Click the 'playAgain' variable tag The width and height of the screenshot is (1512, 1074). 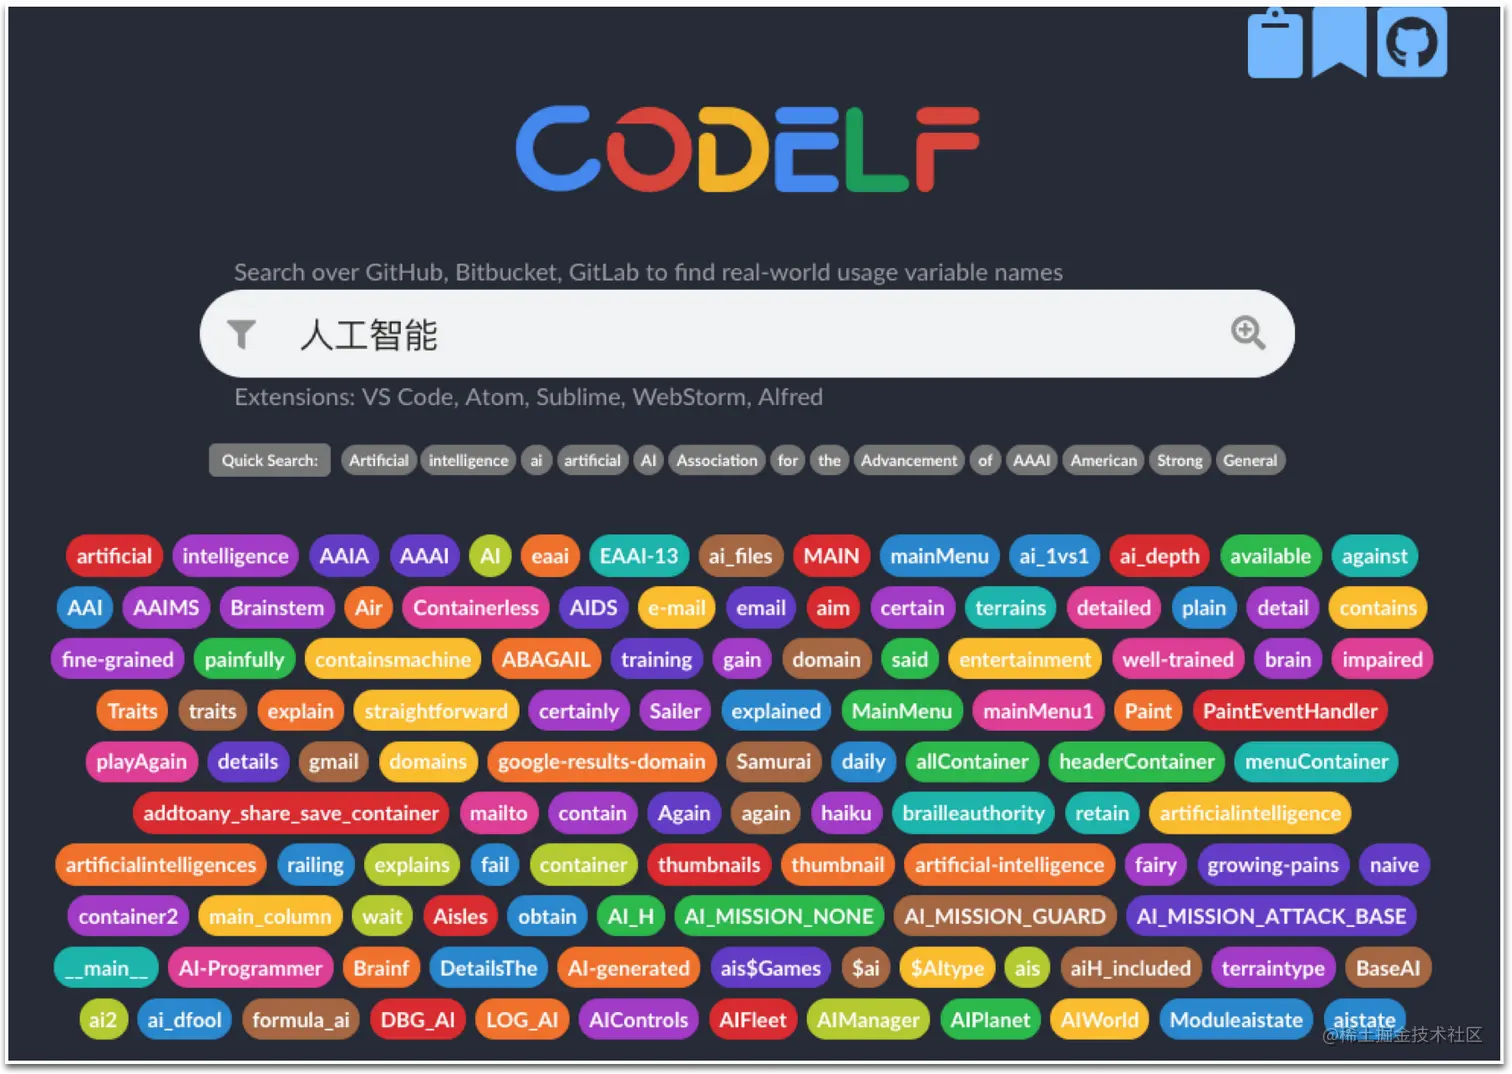[x=141, y=762]
